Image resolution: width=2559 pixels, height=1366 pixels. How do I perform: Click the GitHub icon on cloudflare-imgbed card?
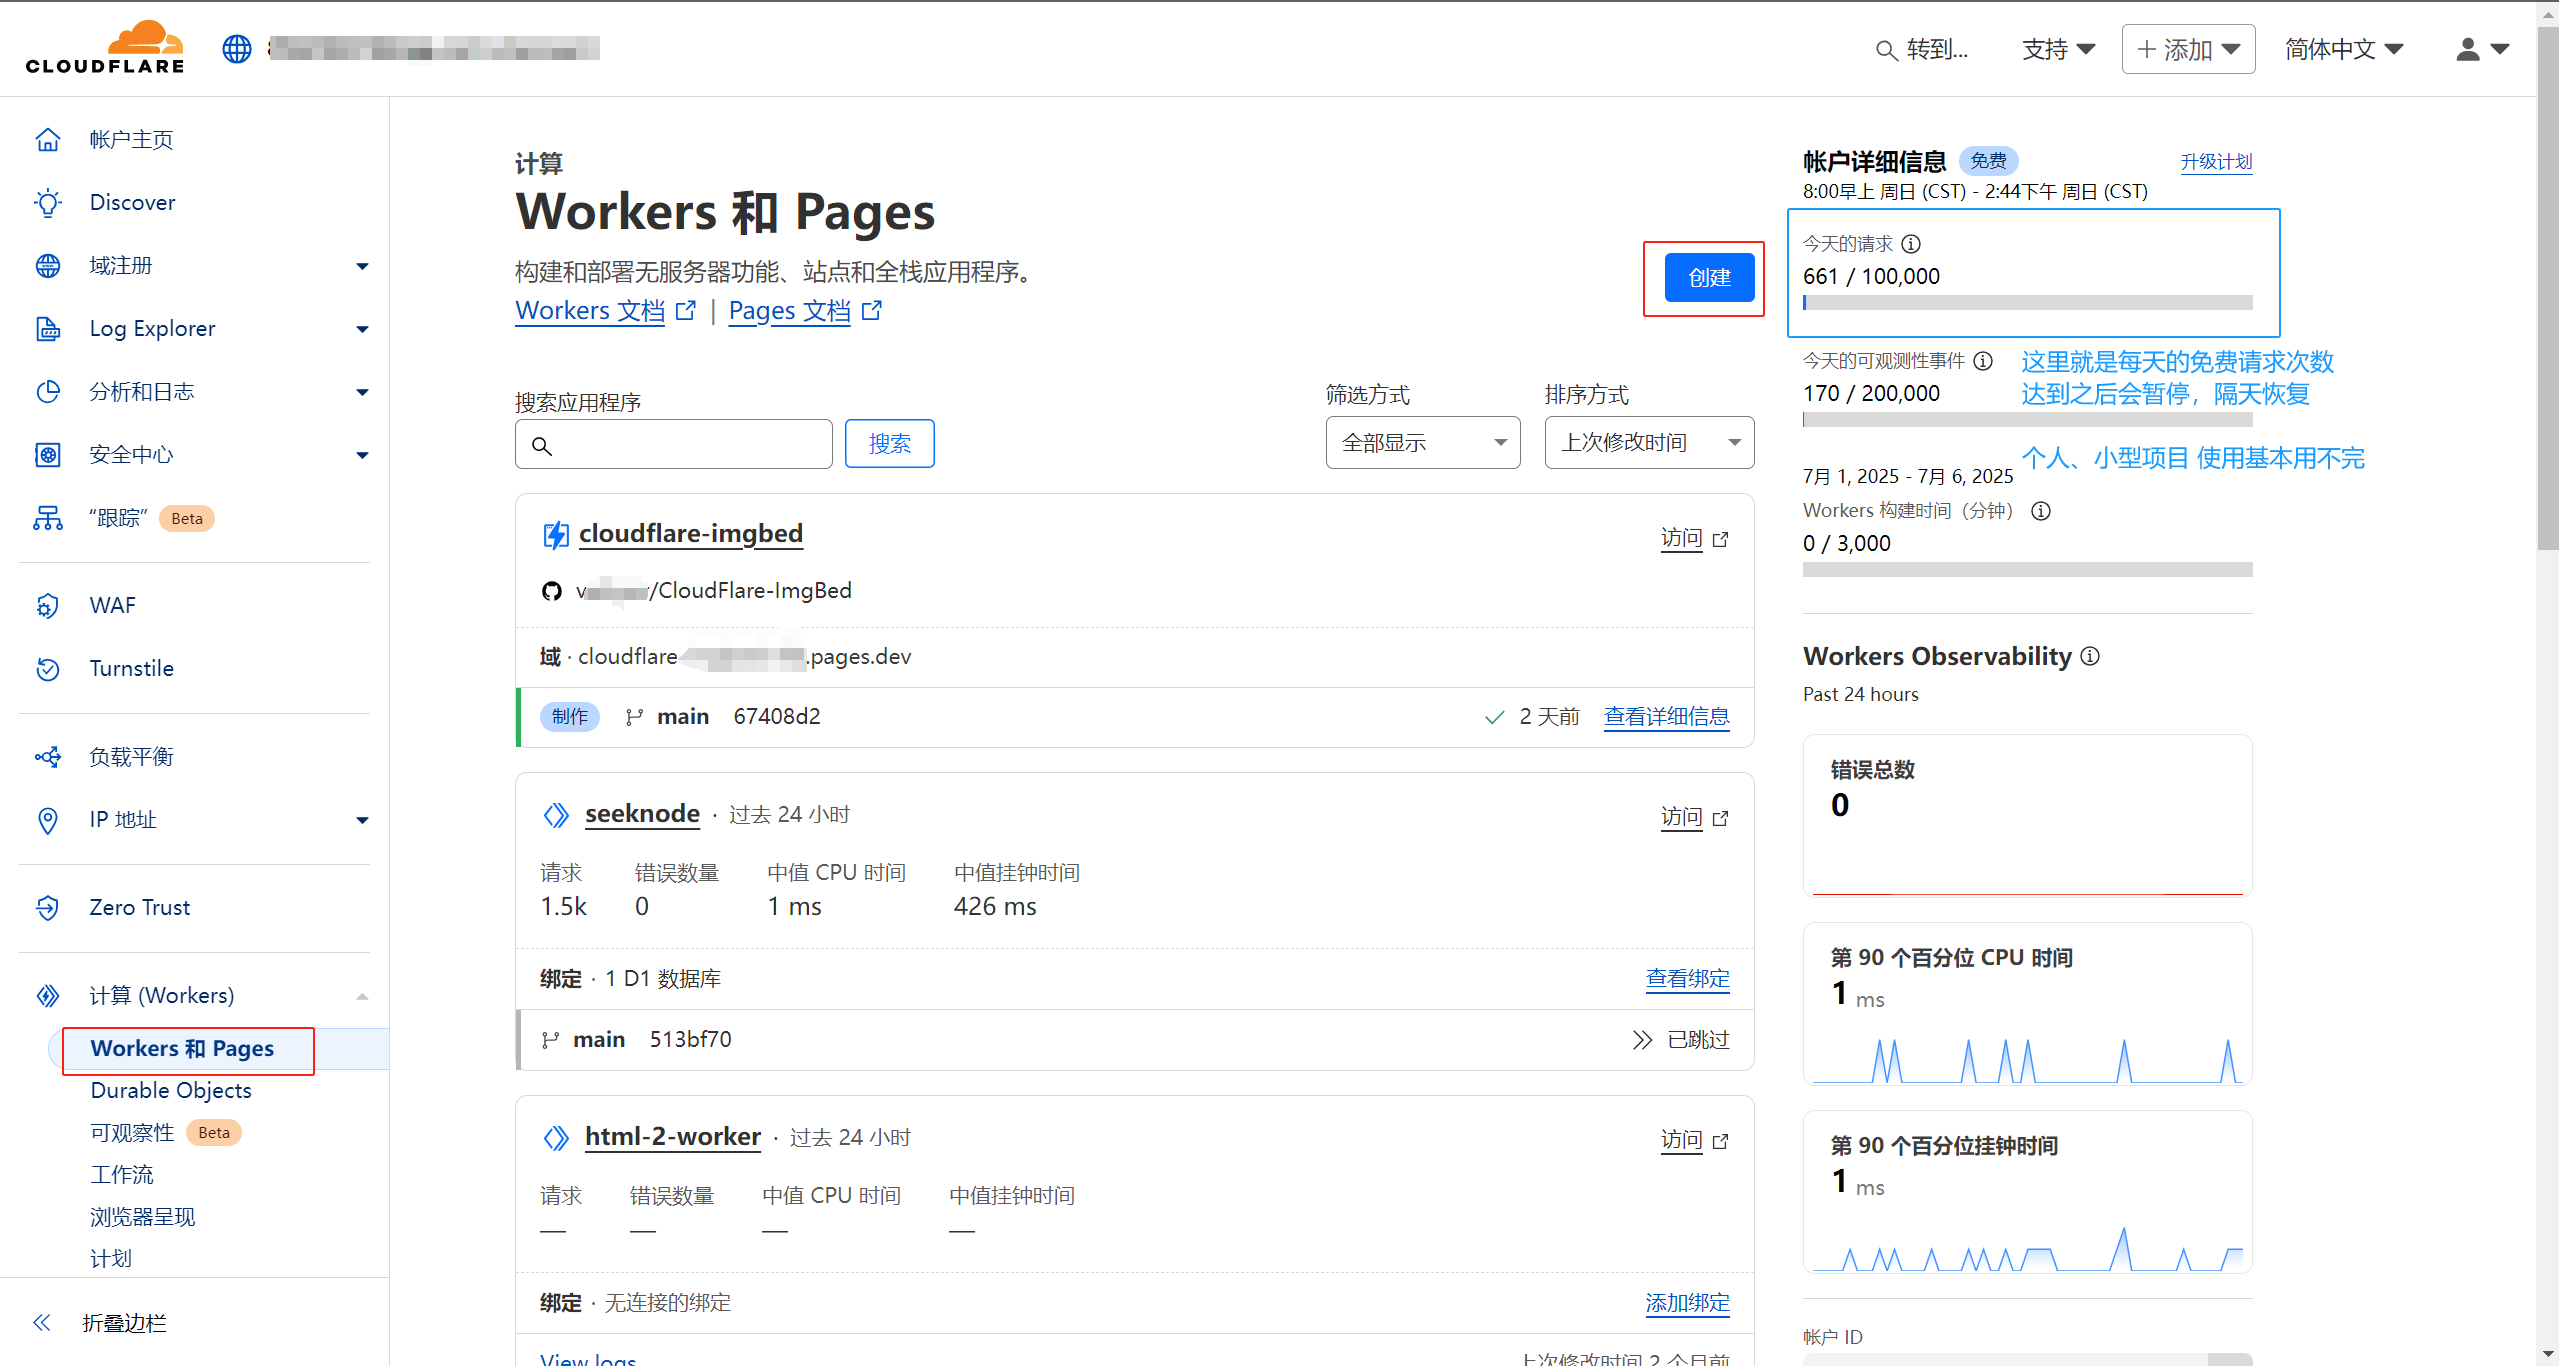click(x=552, y=590)
